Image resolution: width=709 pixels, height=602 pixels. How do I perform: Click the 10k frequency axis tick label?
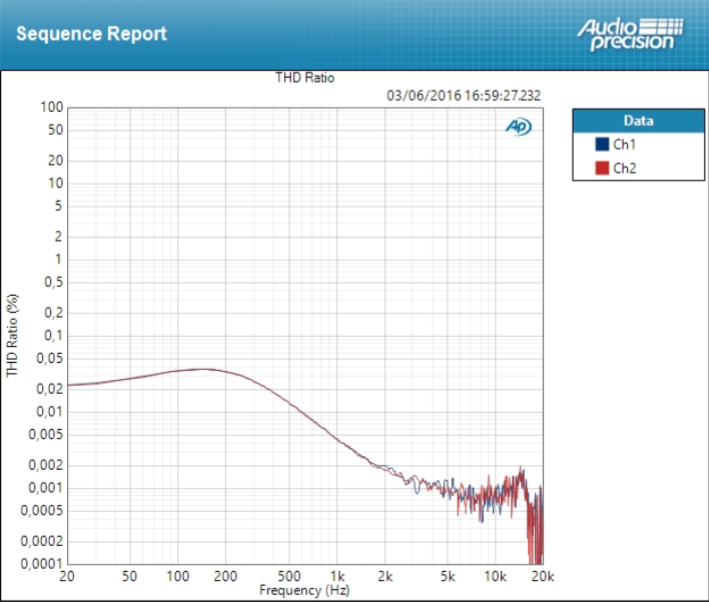click(496, 576)
